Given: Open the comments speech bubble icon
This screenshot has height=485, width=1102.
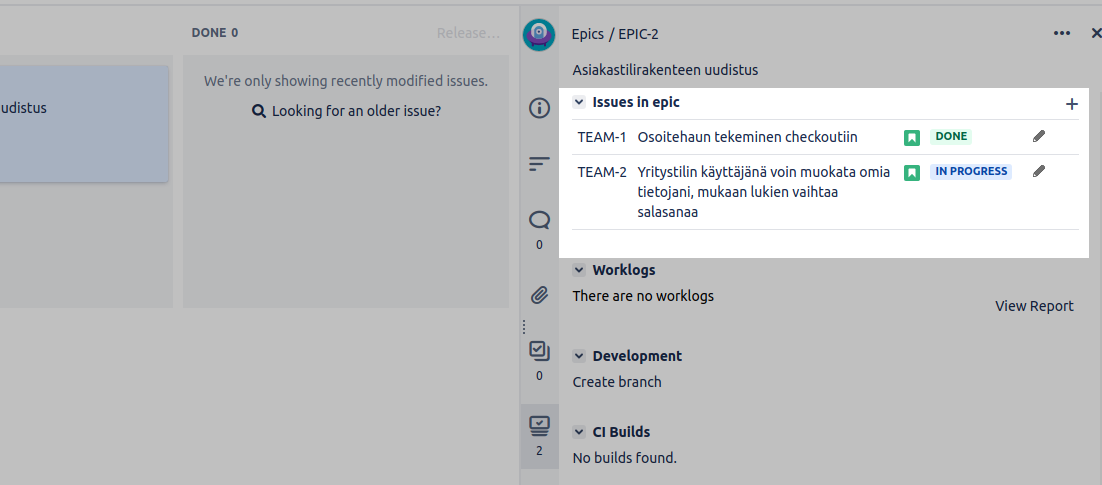Looking at the screenshot, I should 539,220.
